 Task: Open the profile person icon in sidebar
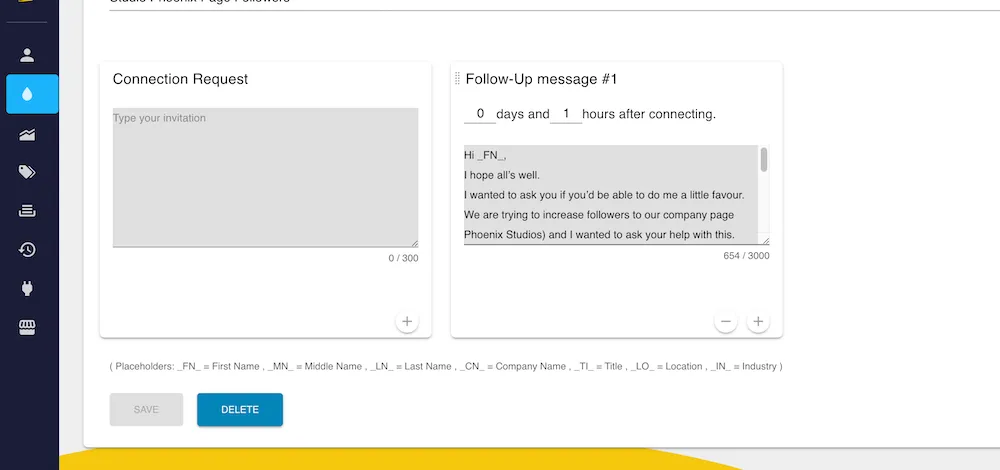coord(27,55)
